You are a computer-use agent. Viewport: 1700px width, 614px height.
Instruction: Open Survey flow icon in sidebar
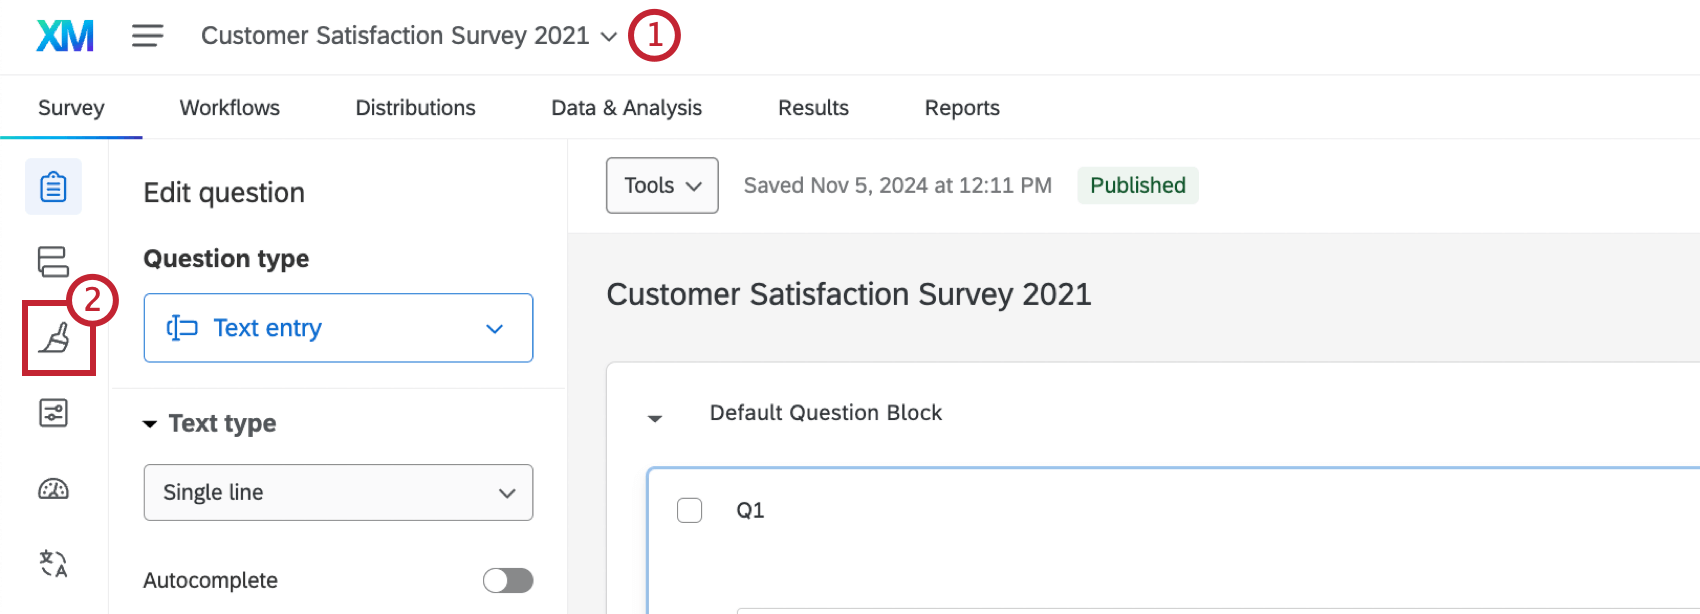click(x=53, y=262)
